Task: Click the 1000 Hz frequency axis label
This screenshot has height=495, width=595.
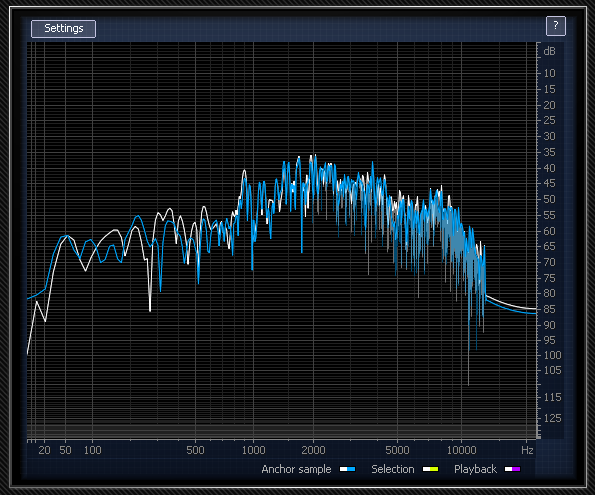Action: [253, 450]
